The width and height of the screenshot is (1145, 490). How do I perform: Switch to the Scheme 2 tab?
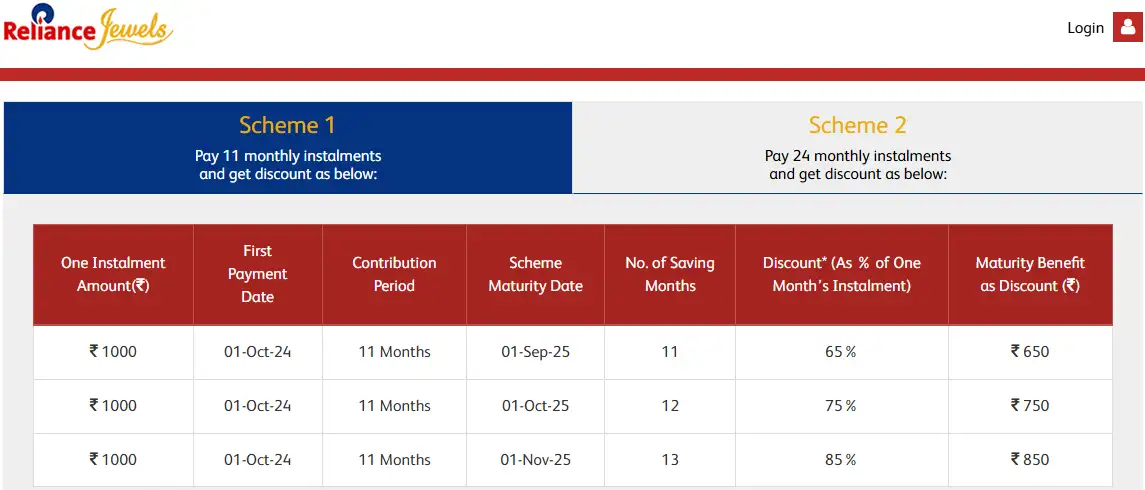[x=857, y=147]
